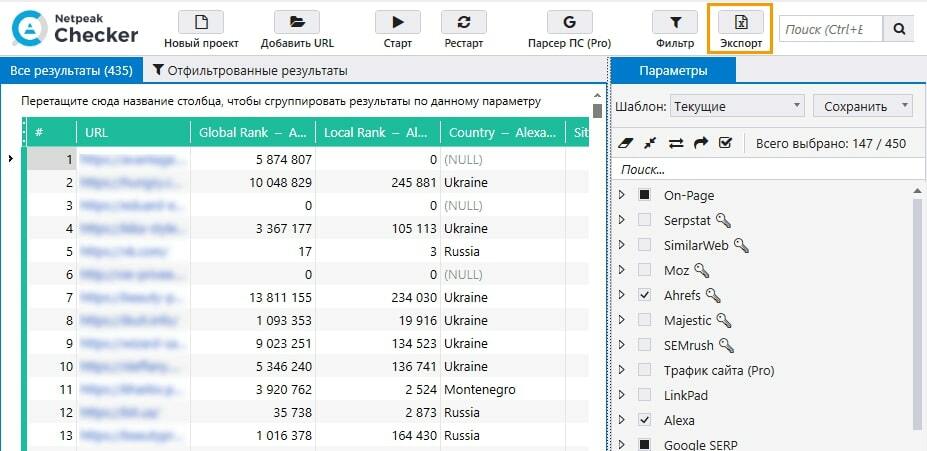Click the swap arrows icon in Parameters toolbar
The image size is (927, 451).
point(676,144)
